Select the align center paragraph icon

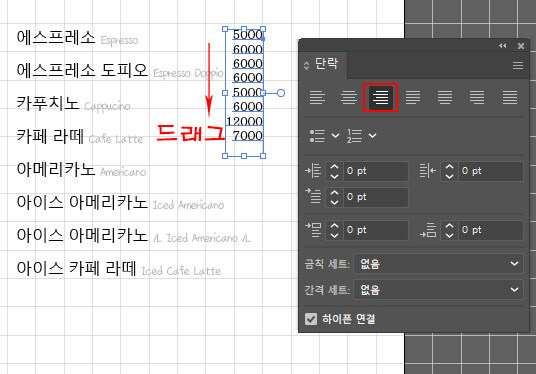(x=349, y=97)
